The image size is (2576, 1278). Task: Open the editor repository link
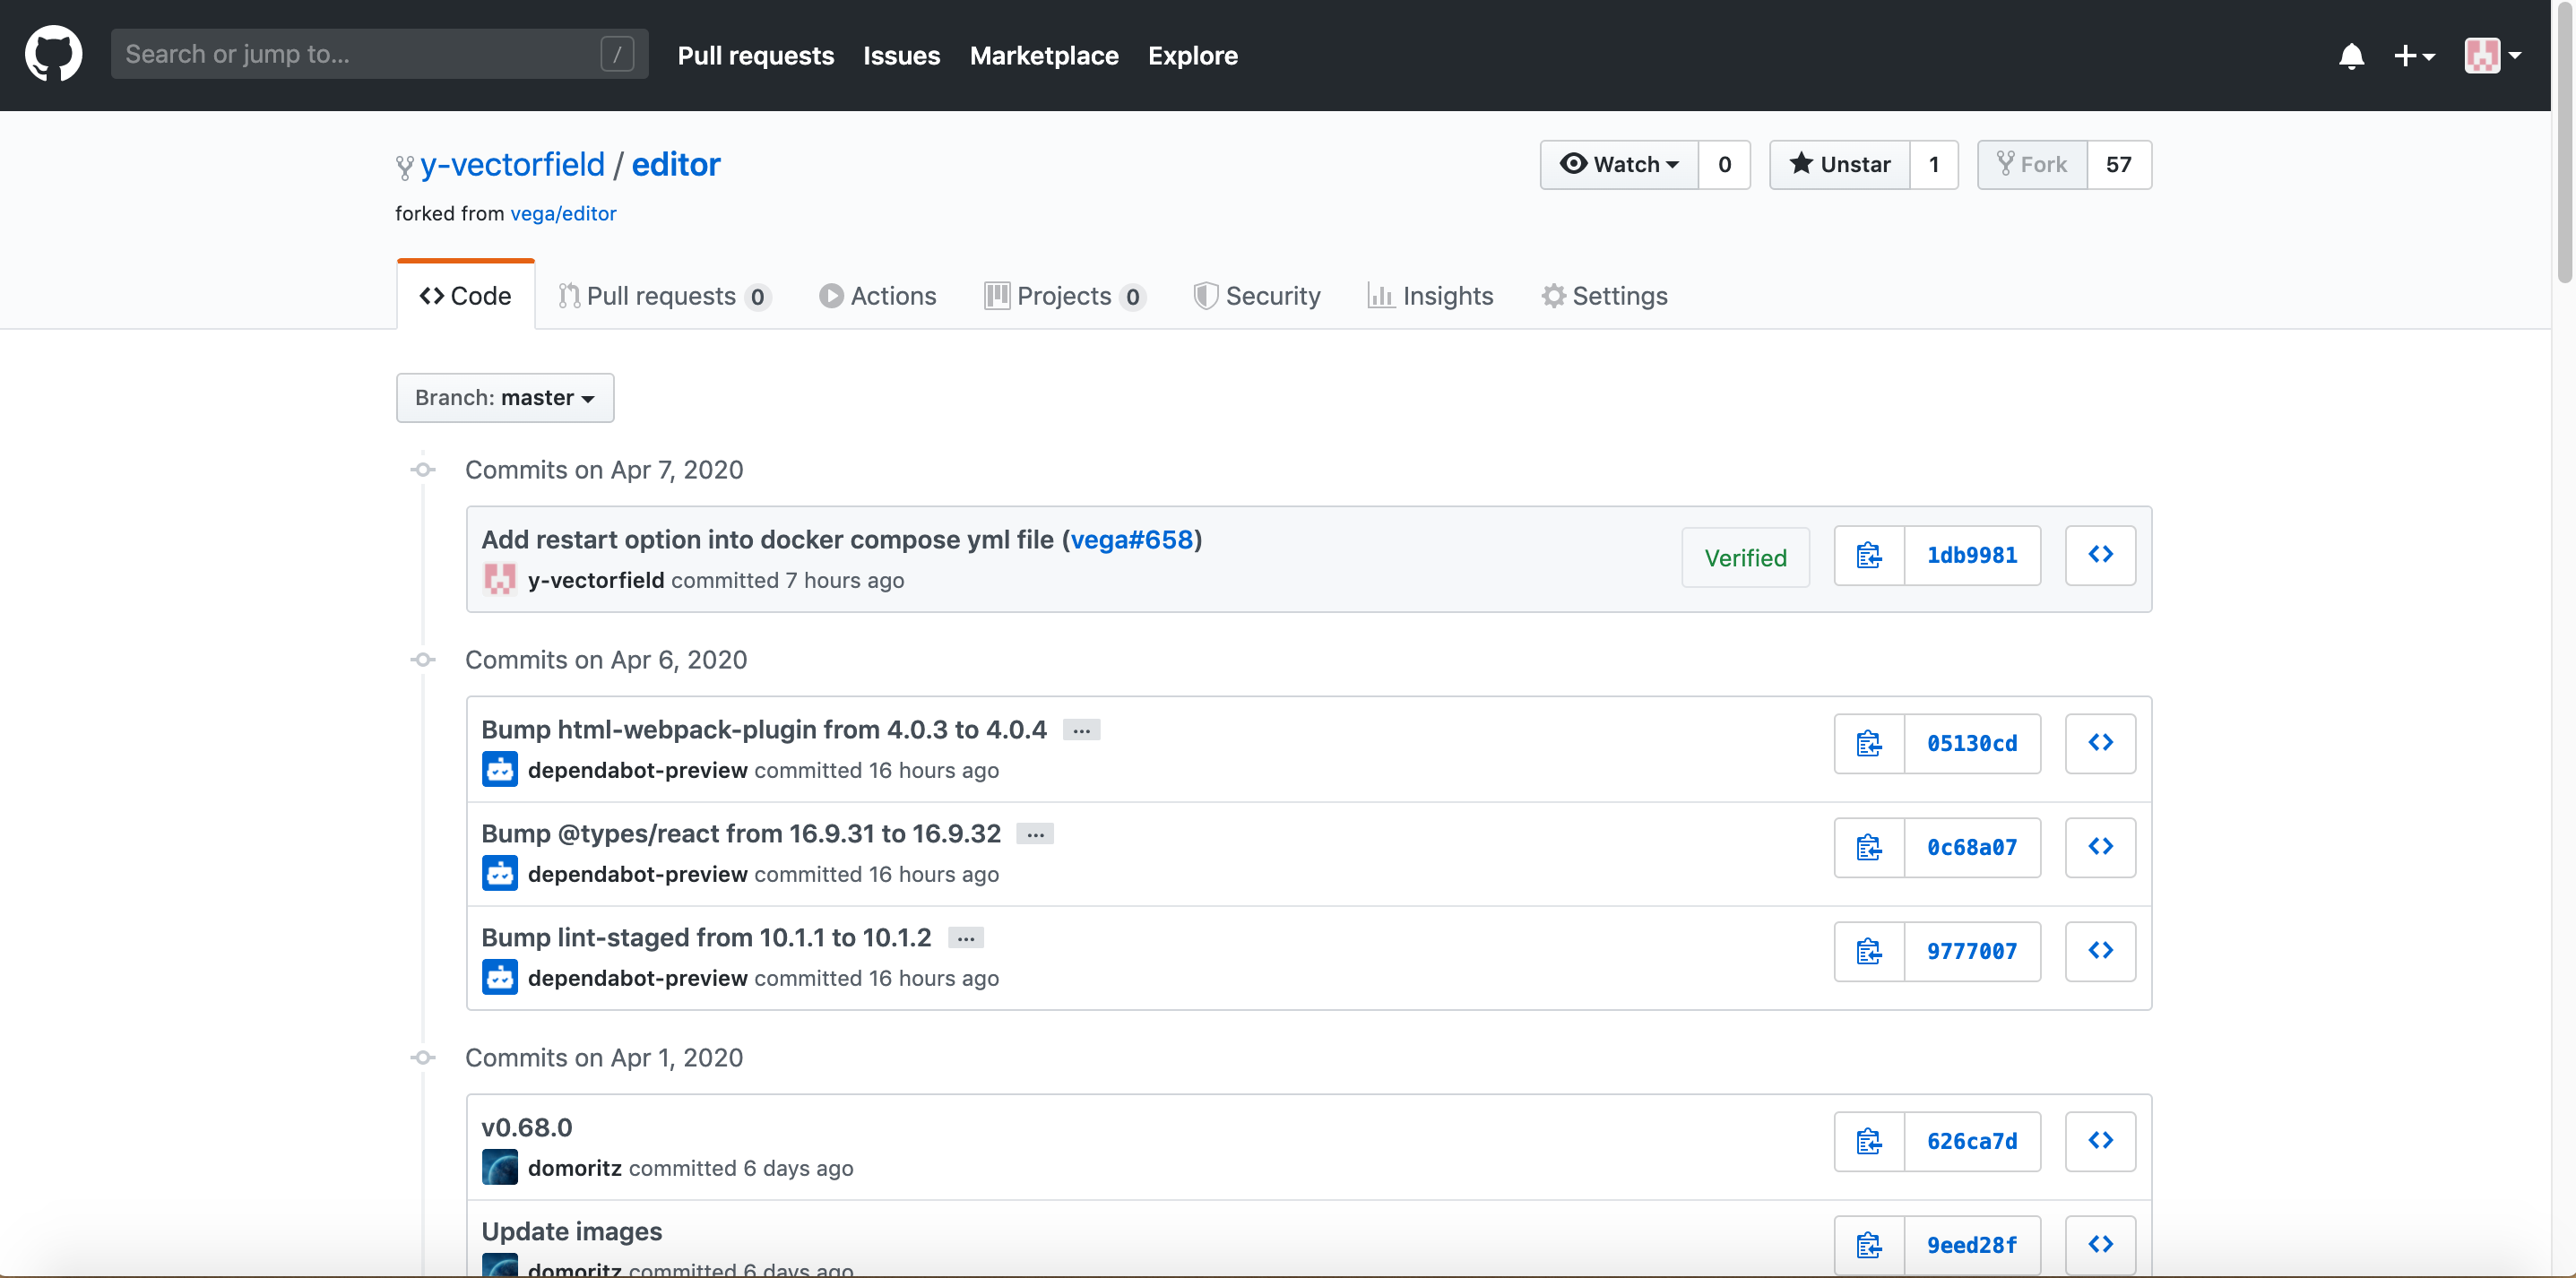(675, 164)
